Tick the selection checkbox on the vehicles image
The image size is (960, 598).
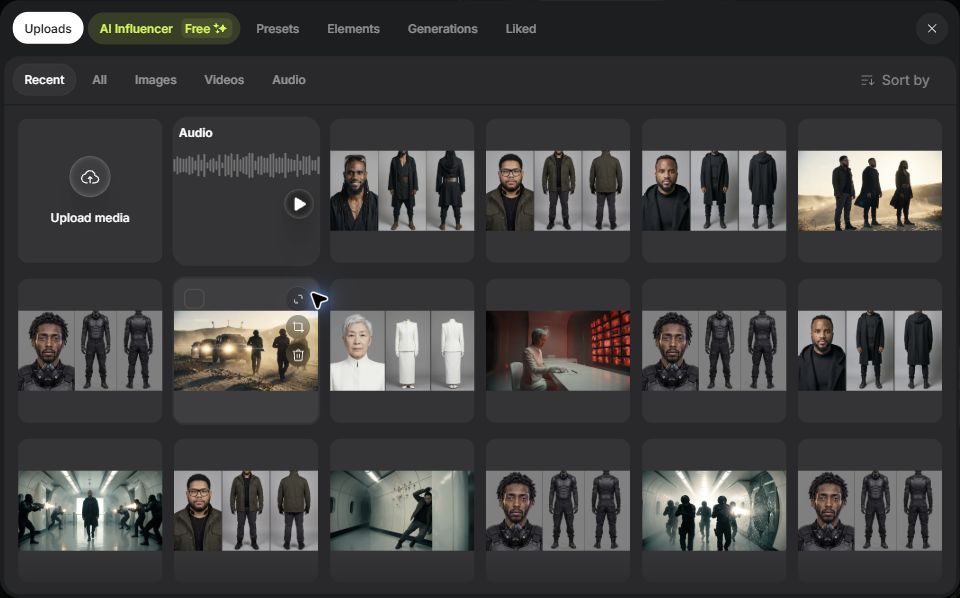(x=194, y=299)
